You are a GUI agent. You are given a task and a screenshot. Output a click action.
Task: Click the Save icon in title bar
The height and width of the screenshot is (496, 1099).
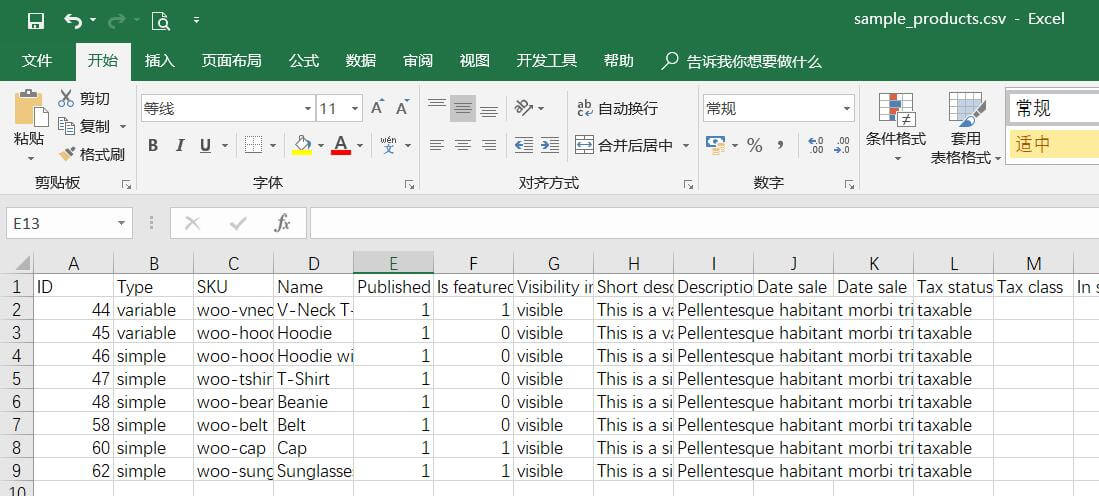coord(36,20)
